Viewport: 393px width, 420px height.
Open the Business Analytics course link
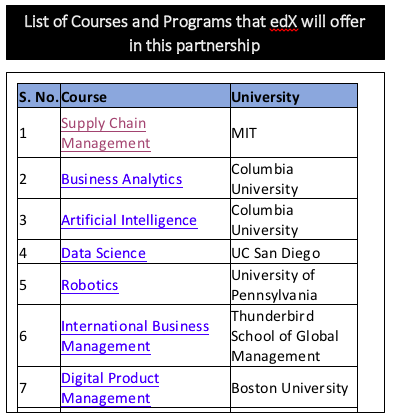[x=122, y=179]
